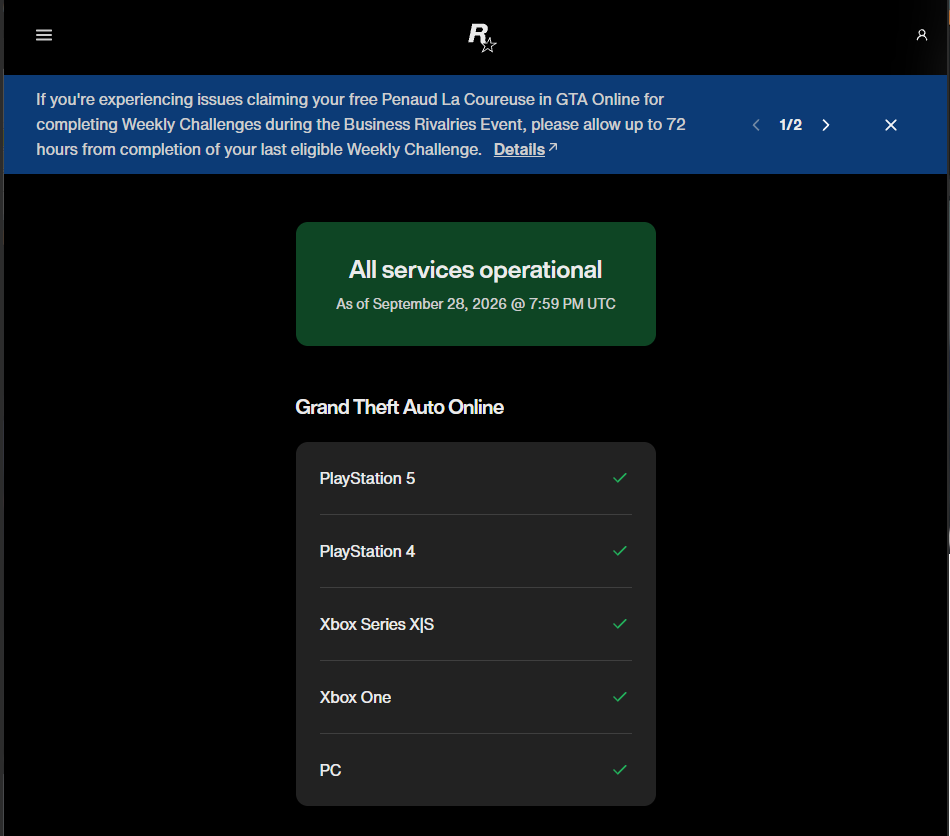This screenshot has width=950, height=836.
Task: Click Xbox Series X|S green status checkmark
Action: 620,624
